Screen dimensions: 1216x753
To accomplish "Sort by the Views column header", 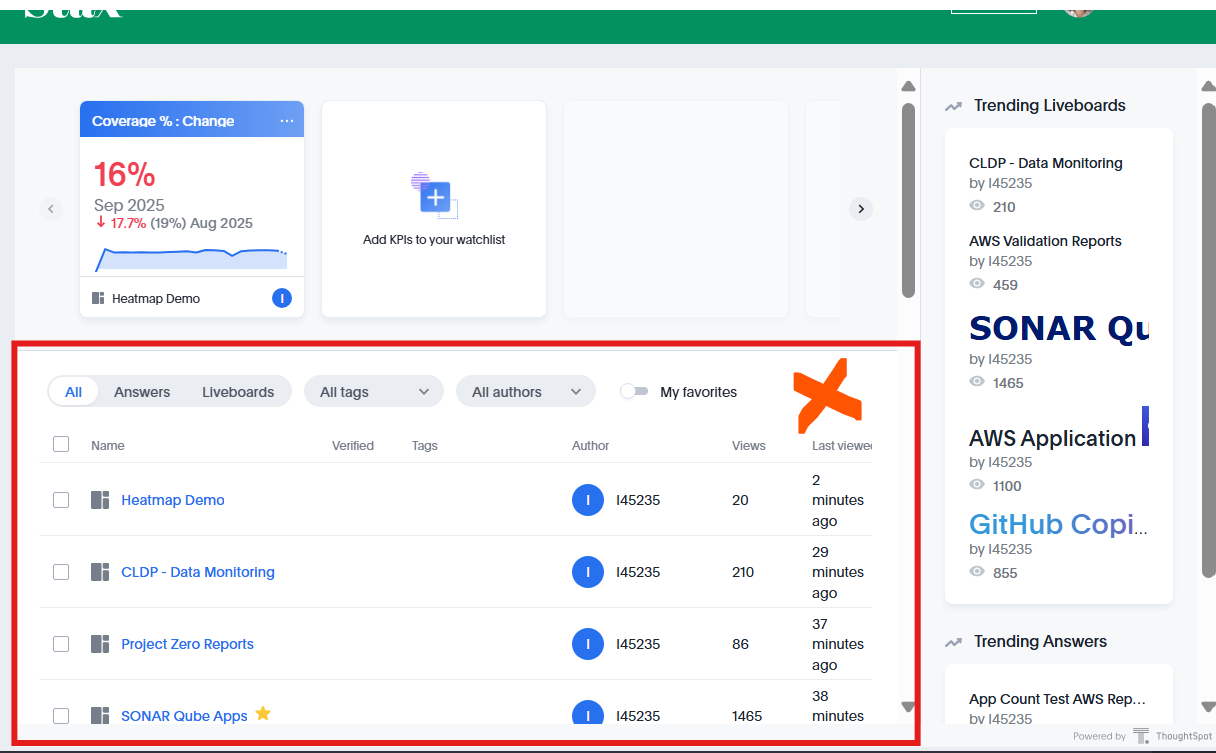I will pyautogui.click(x=749, y=446).
